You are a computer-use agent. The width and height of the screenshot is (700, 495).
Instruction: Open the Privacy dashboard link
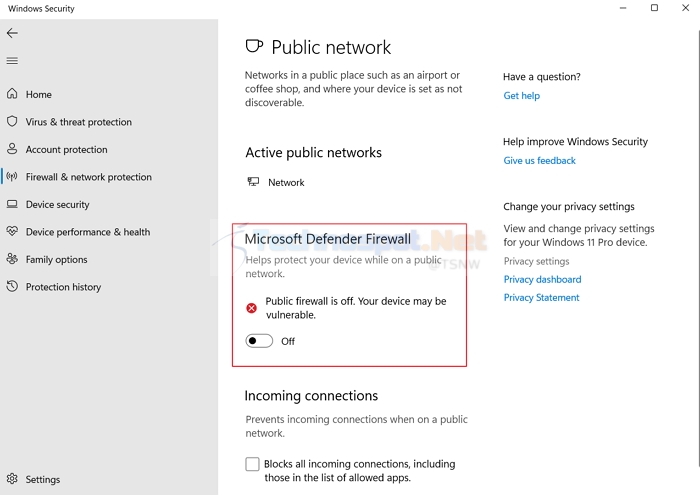coord(542,279)
